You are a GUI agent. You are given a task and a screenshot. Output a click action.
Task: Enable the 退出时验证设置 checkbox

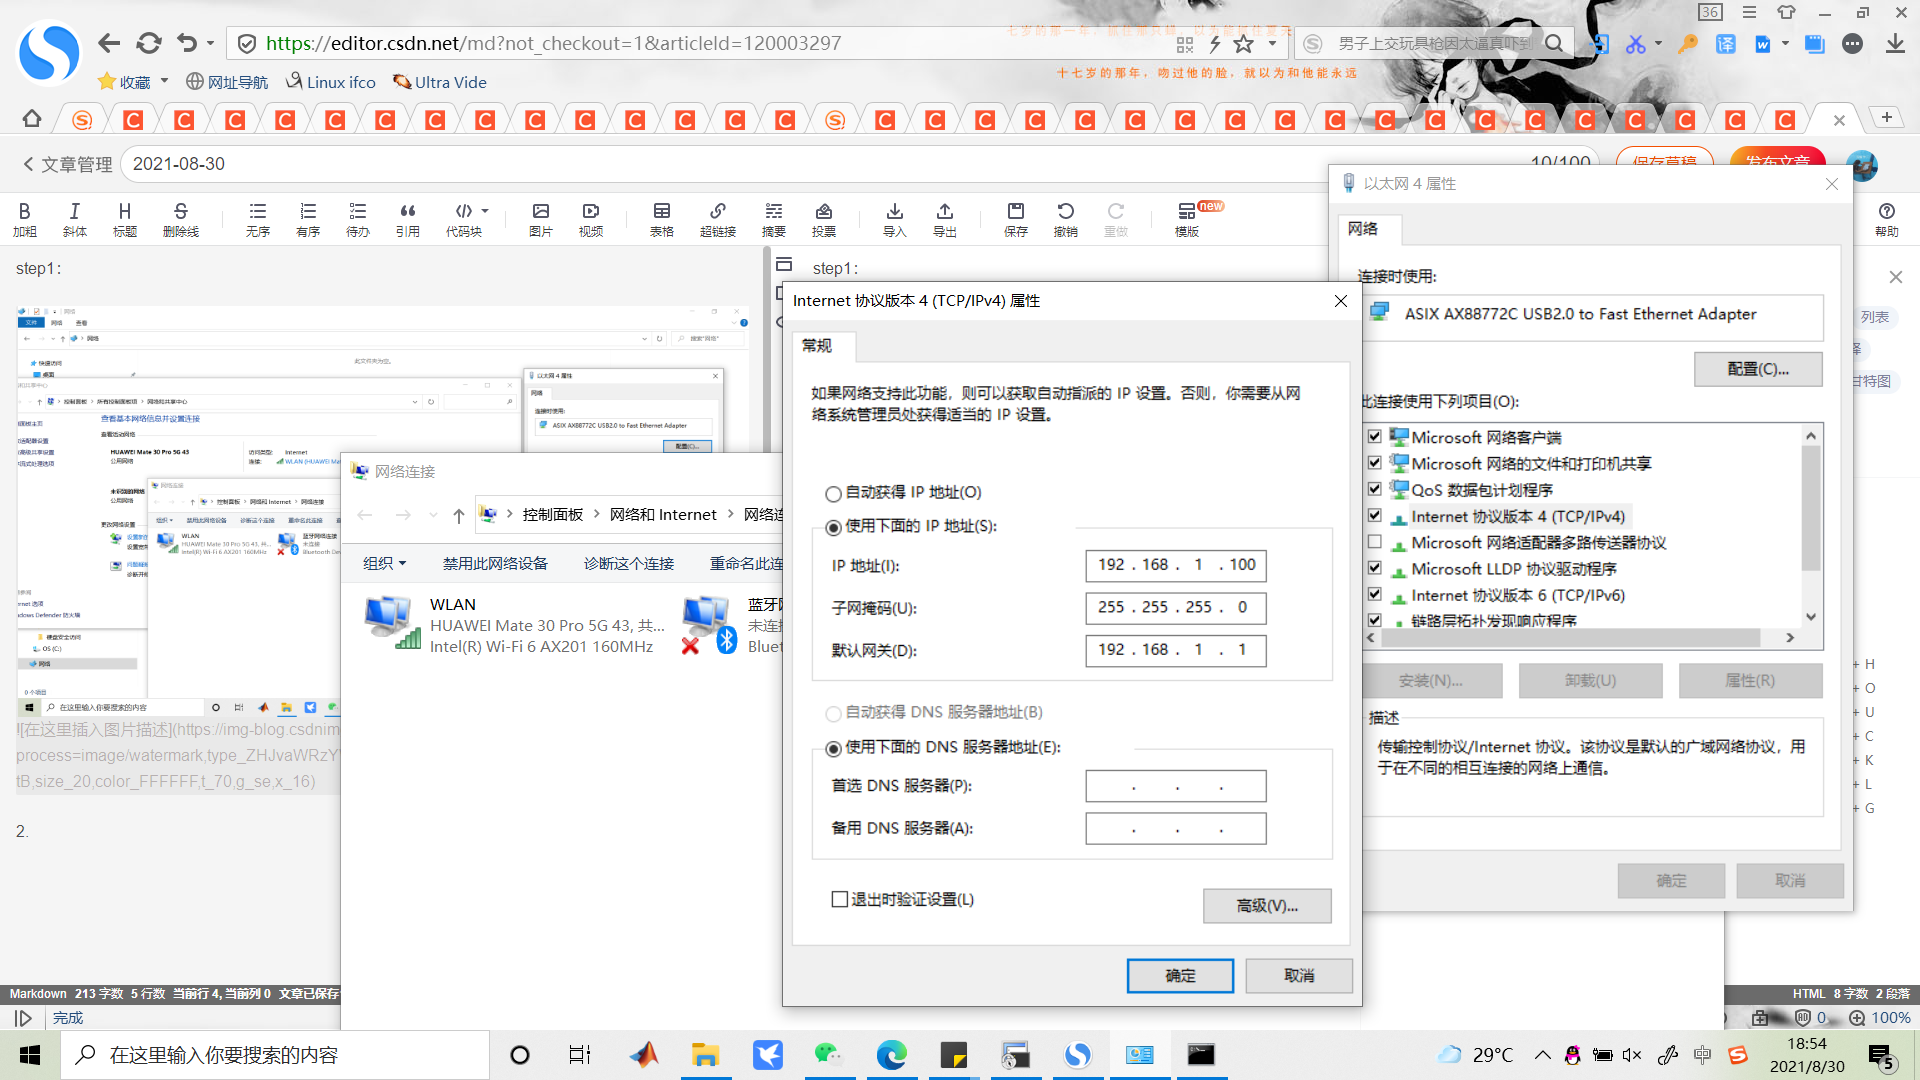click(839, 899)
